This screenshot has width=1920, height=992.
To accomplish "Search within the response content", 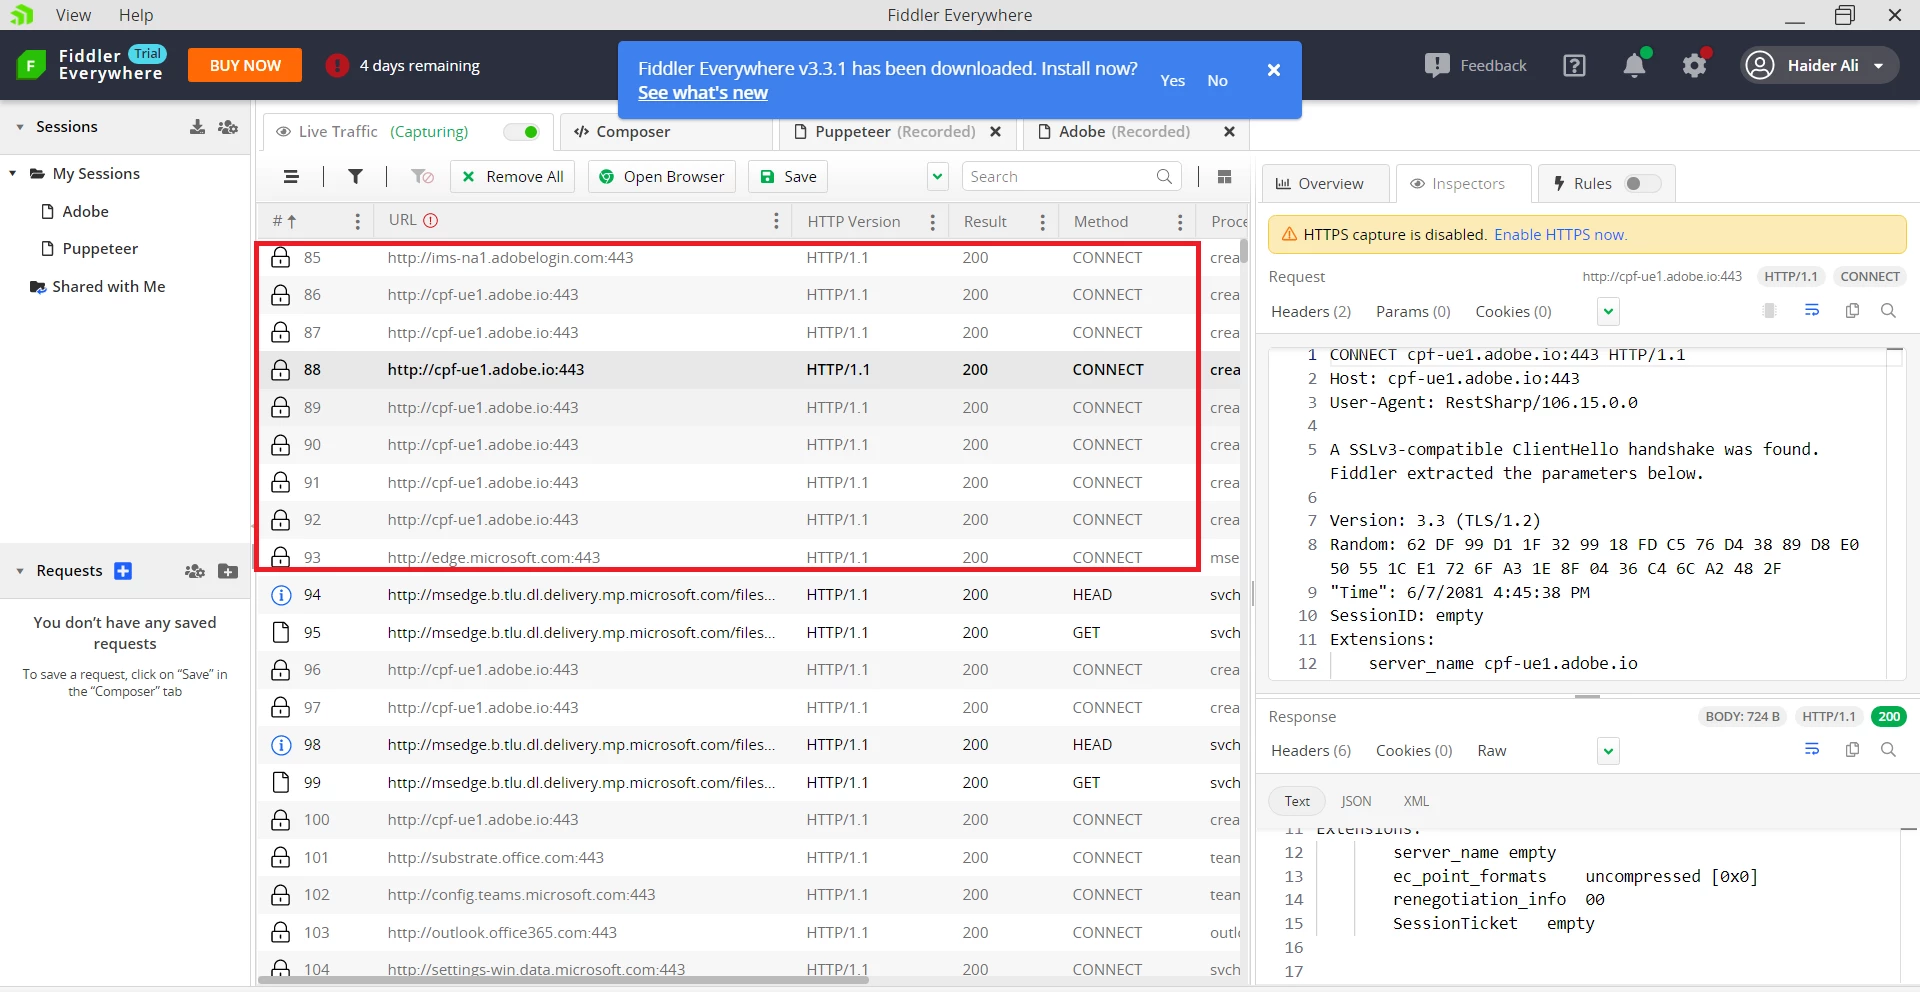I will (x=1888, y=750).
